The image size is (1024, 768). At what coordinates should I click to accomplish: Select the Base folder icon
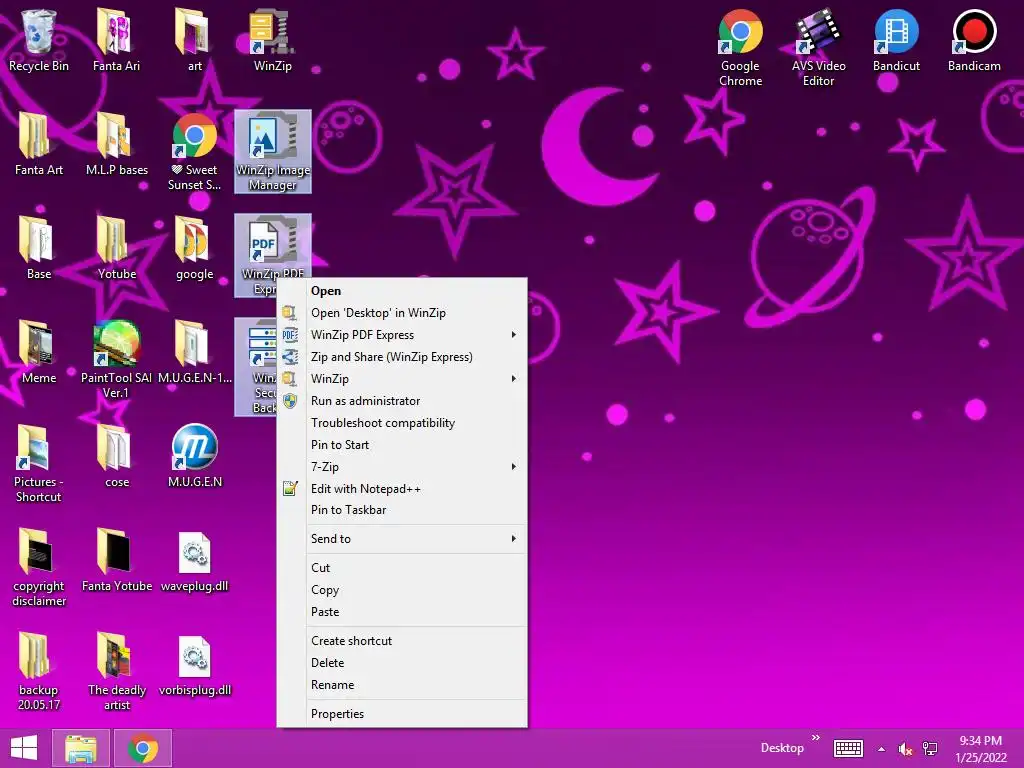[x=39, y=248]
